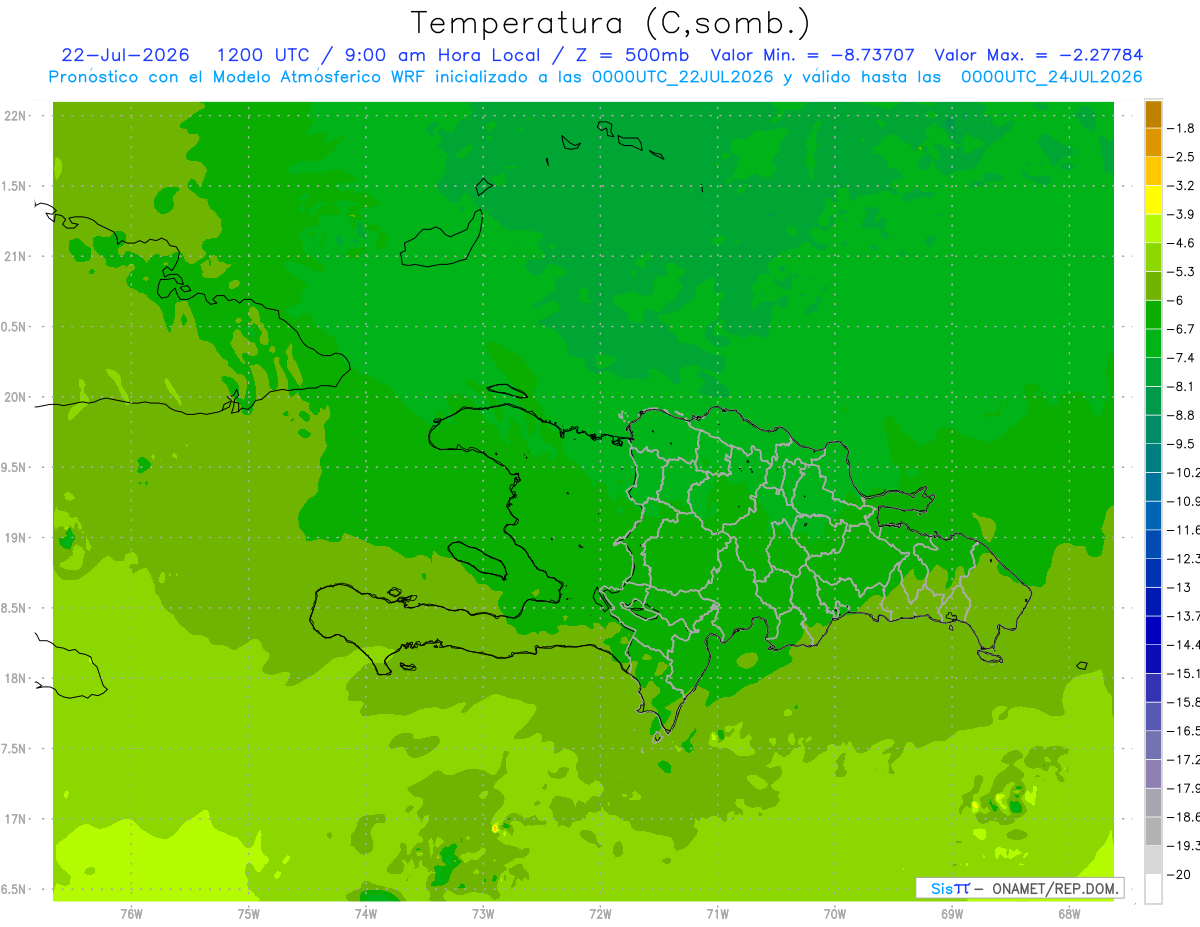Click the yellow color bar swatch between -3.2 and -3.9
1200x927 pixels.
pos(1153,200)
